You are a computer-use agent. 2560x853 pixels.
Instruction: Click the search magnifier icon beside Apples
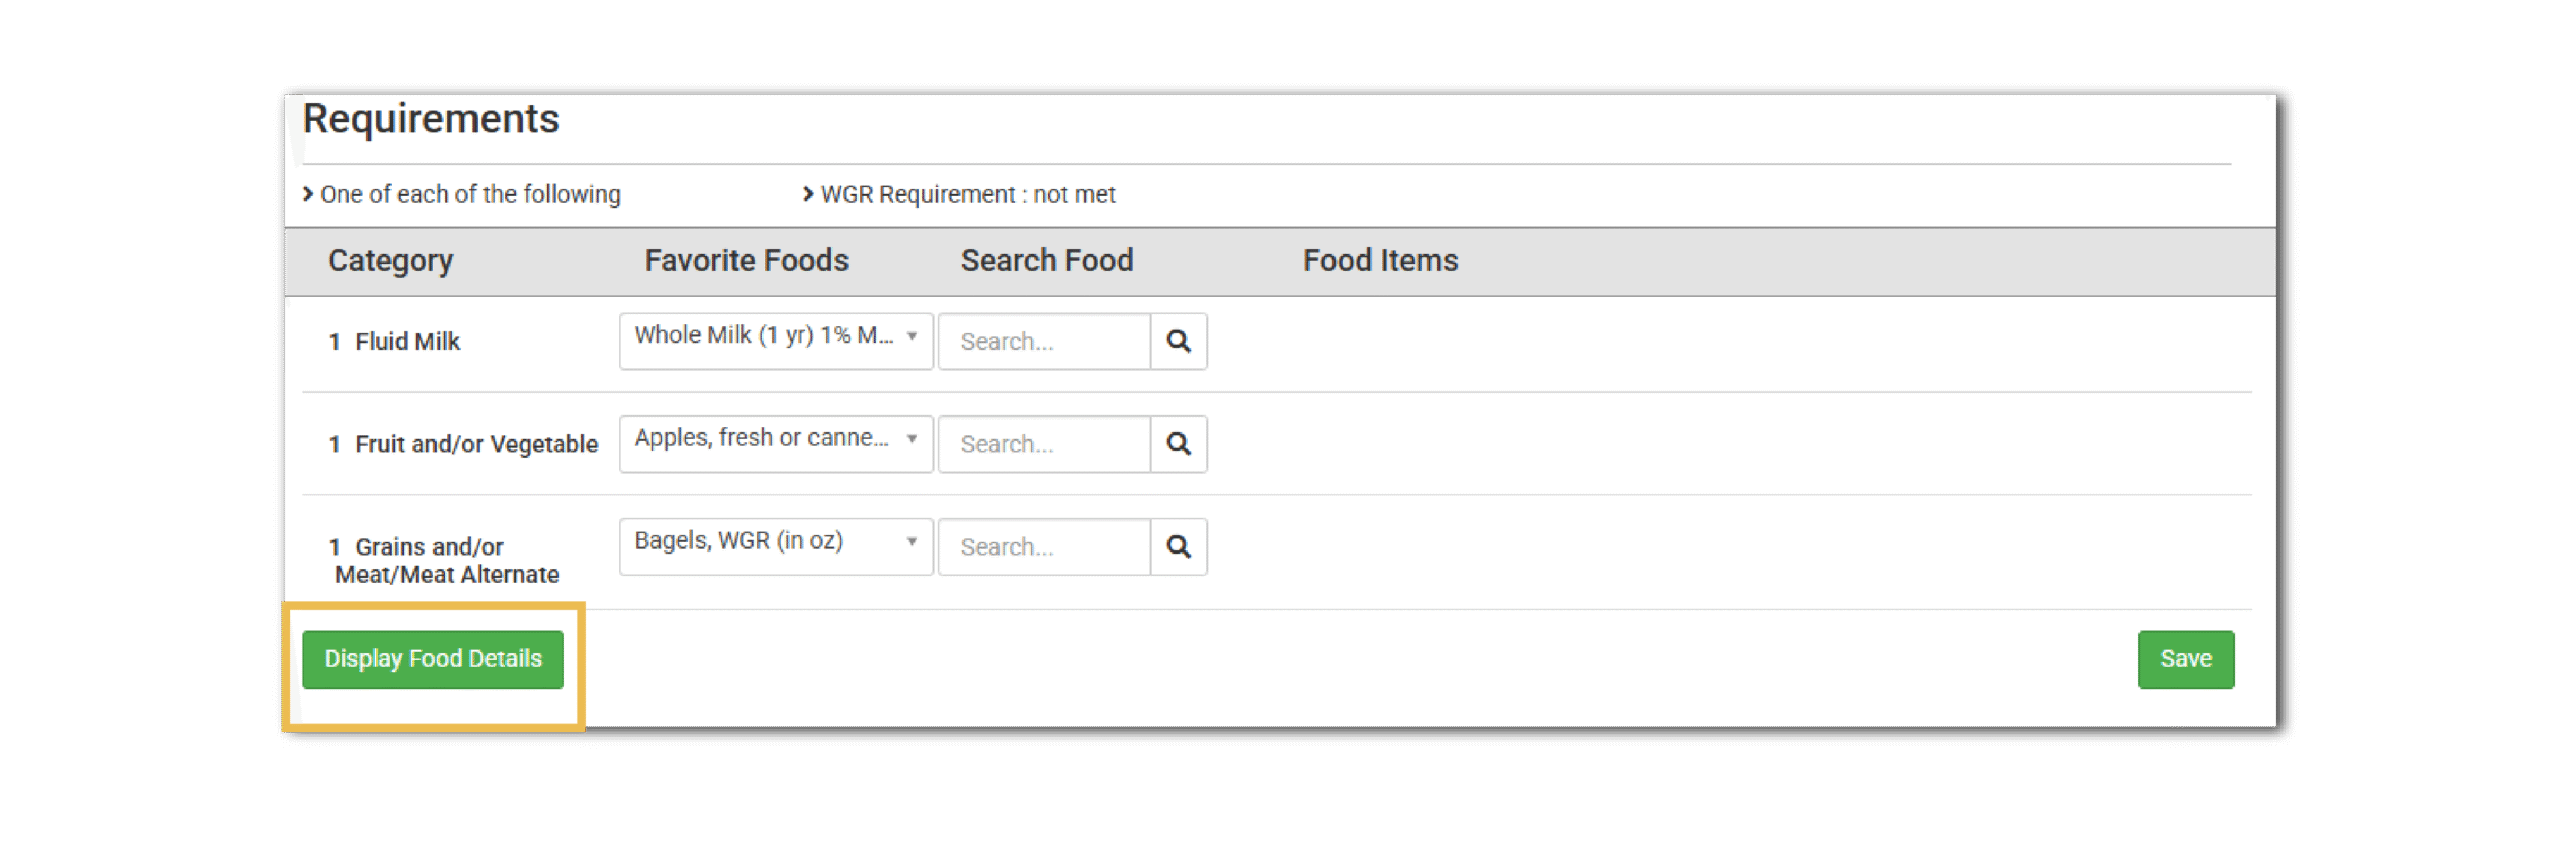[1178, 444]
